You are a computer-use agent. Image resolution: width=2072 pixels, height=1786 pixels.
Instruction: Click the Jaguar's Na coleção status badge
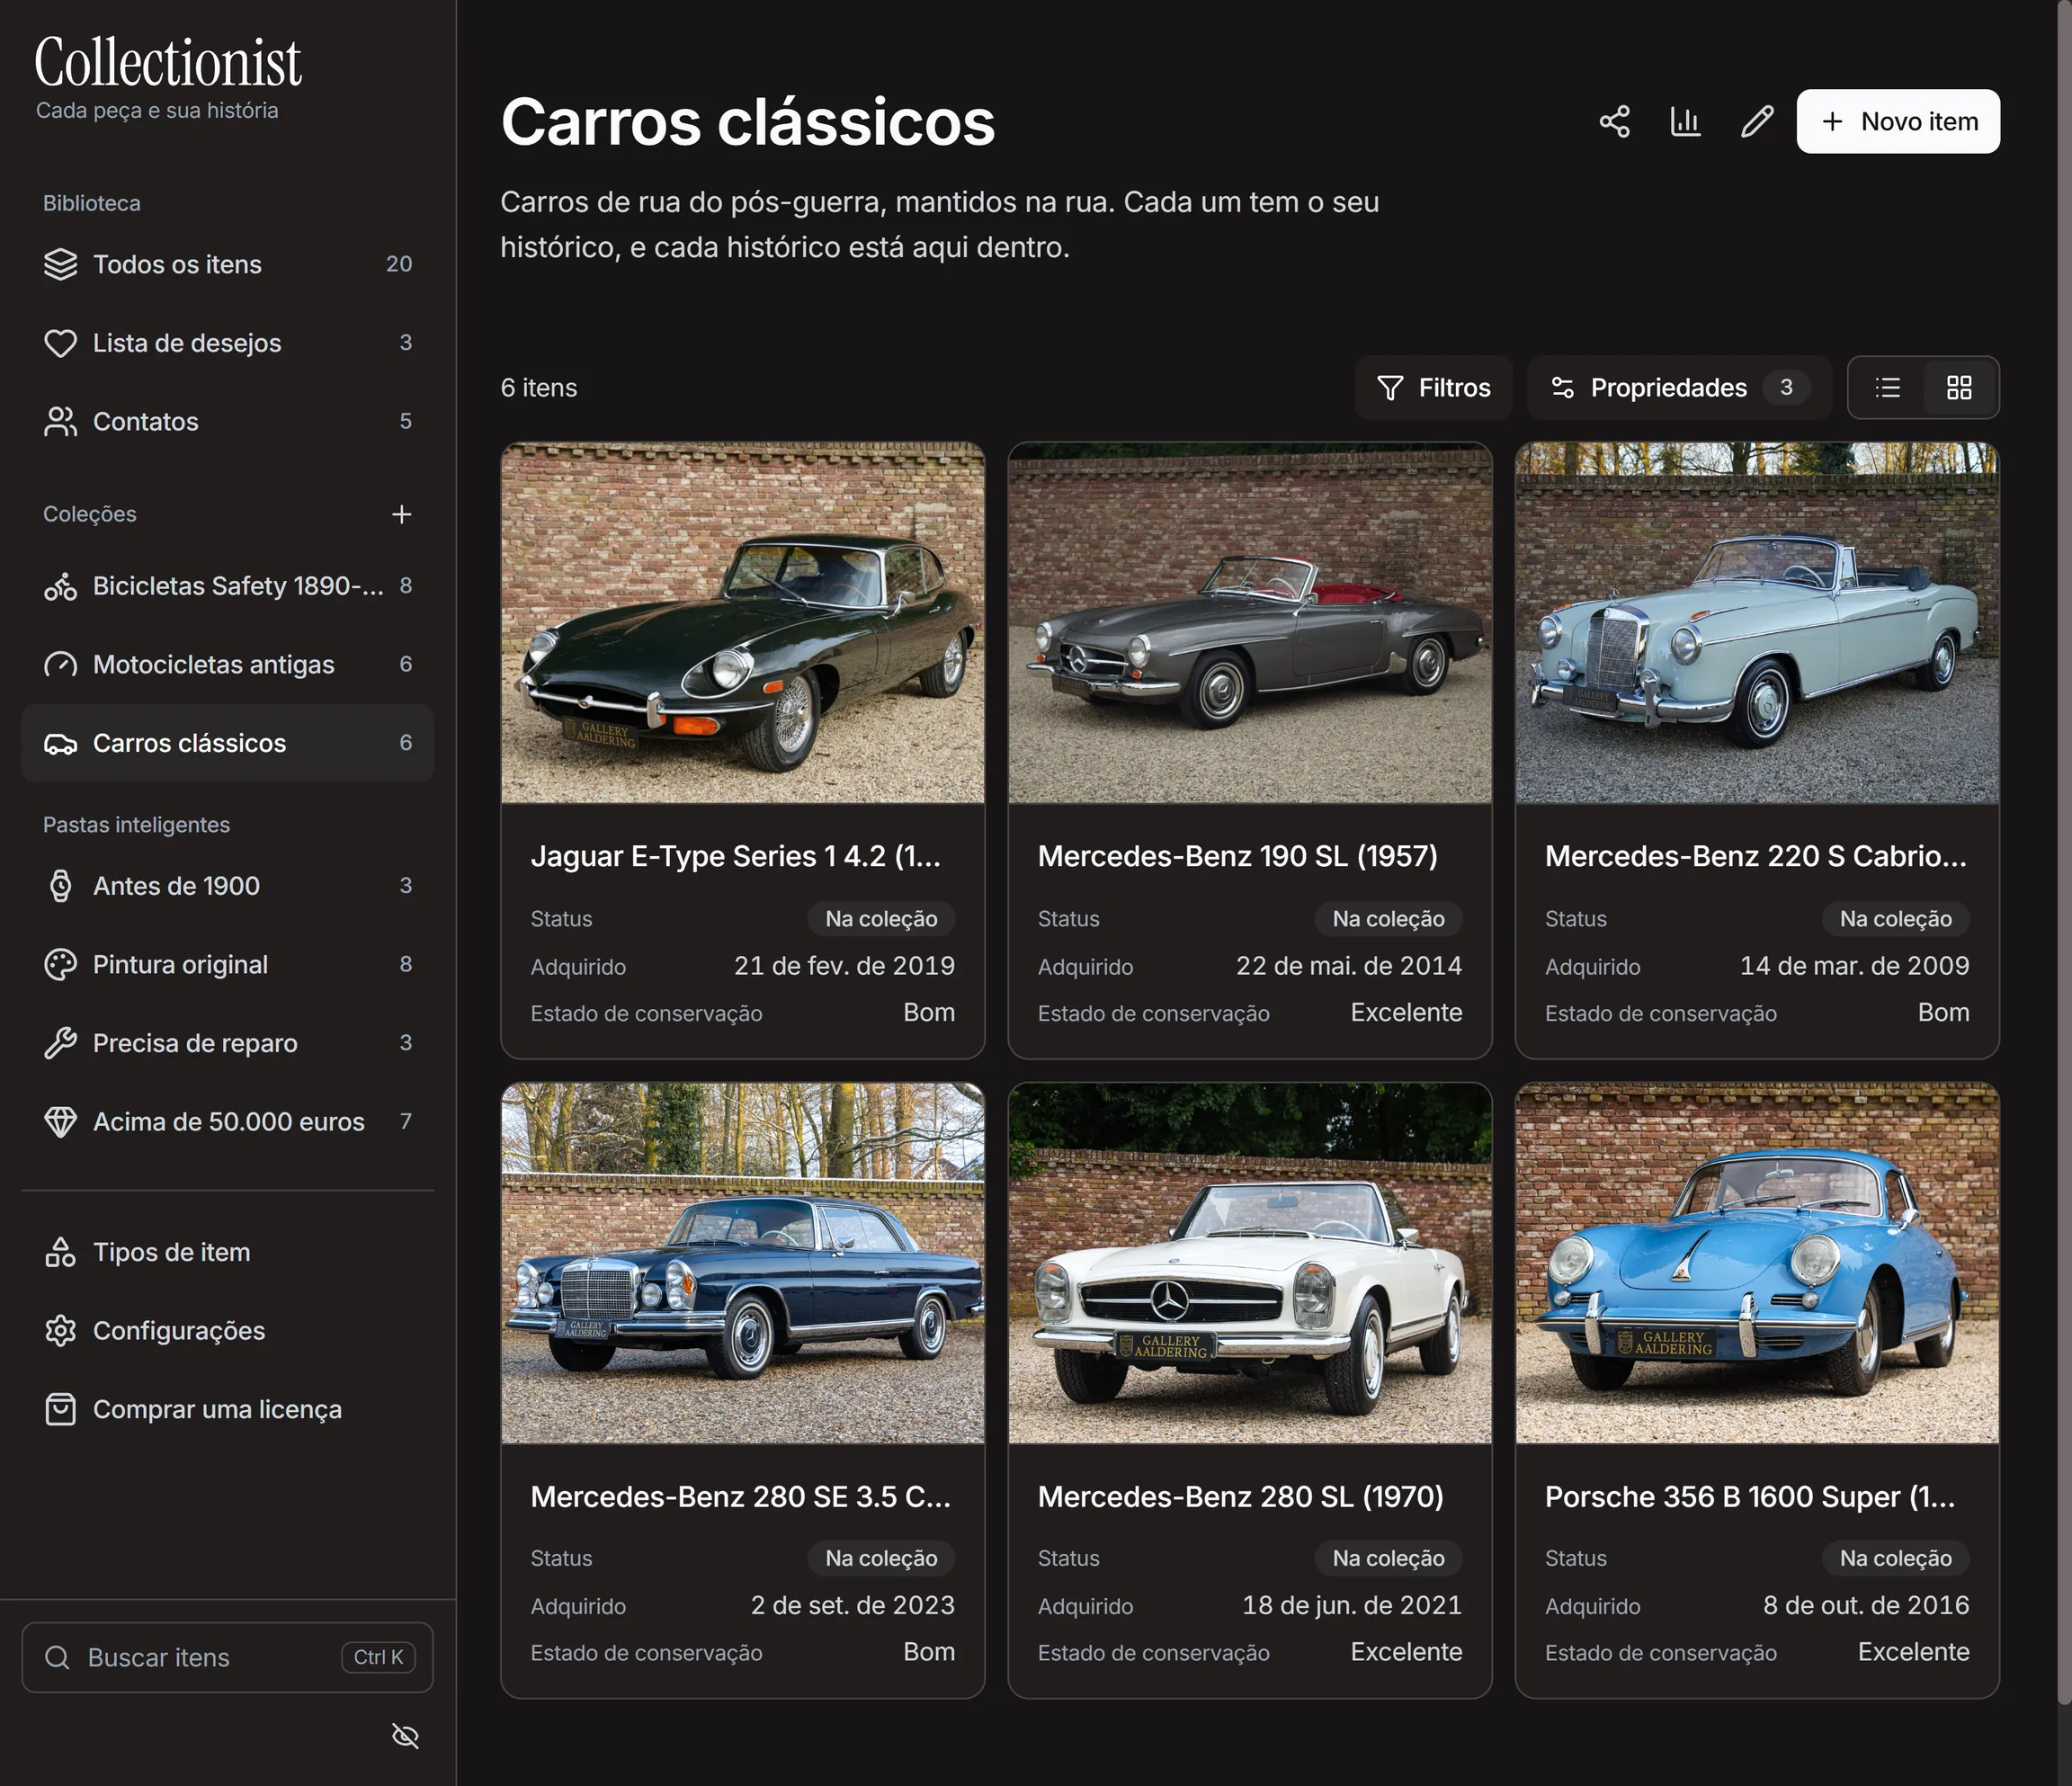coord(881,918)
